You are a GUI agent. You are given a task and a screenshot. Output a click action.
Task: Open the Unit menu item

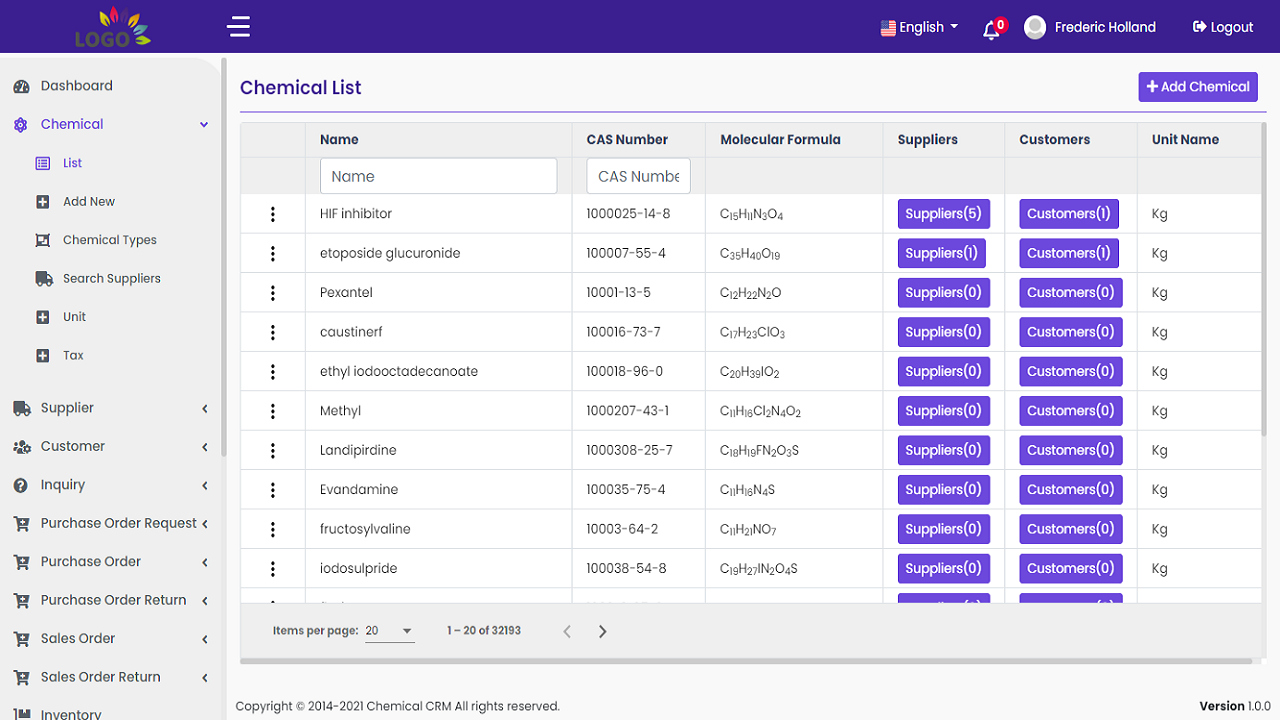[x=74, y=317]
